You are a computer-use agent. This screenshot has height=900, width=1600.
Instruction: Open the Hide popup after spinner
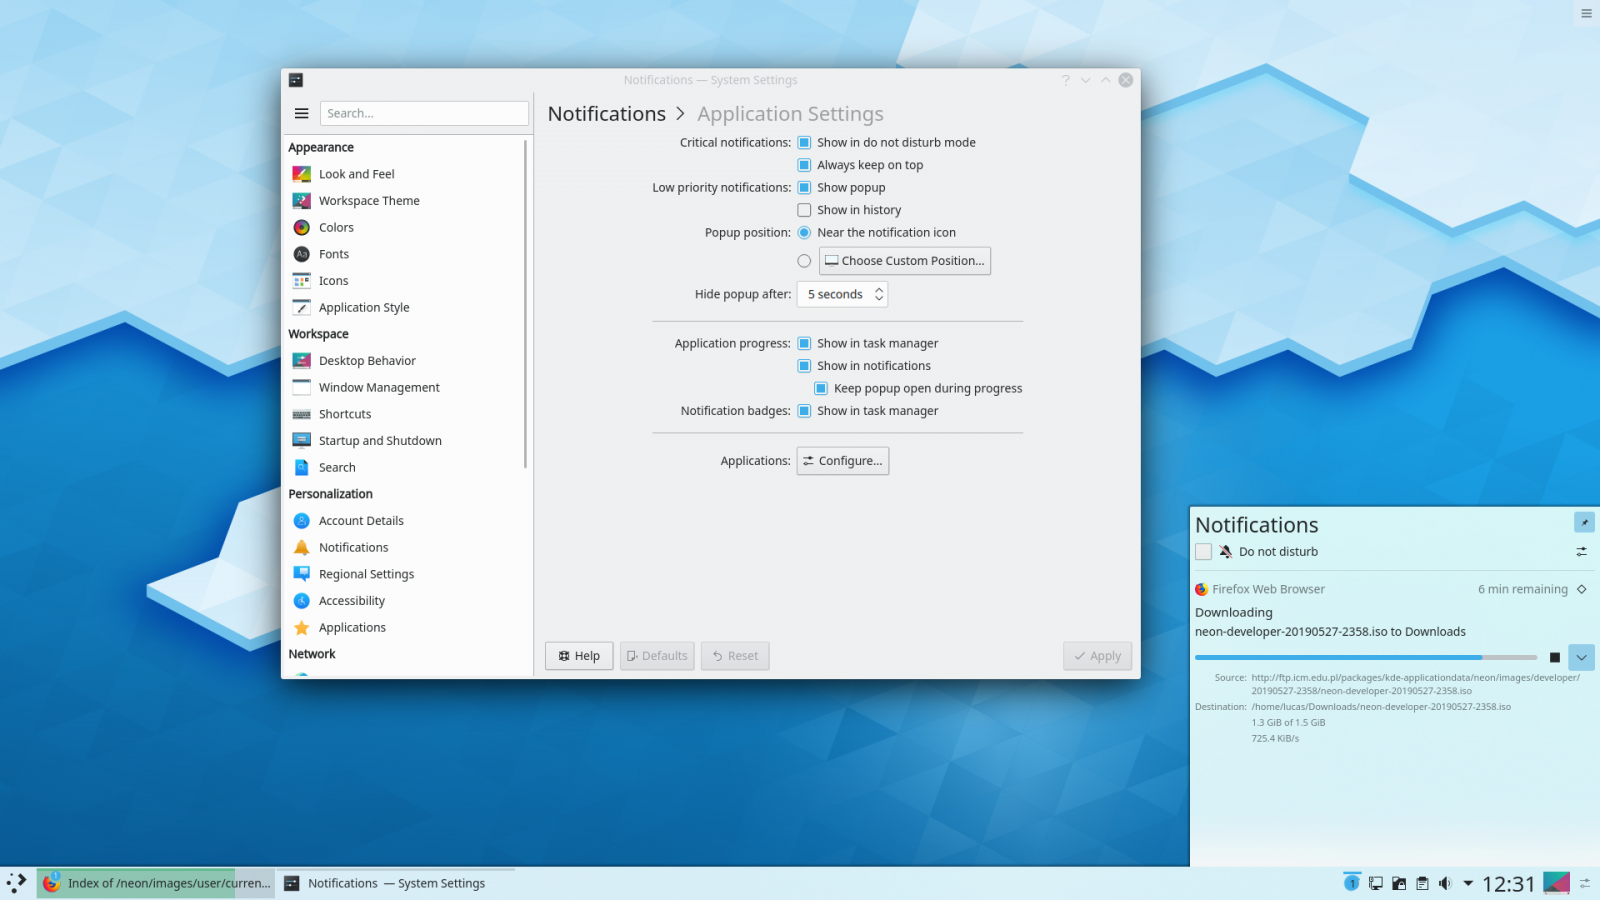pyautogui.click(x=876, y=294)
